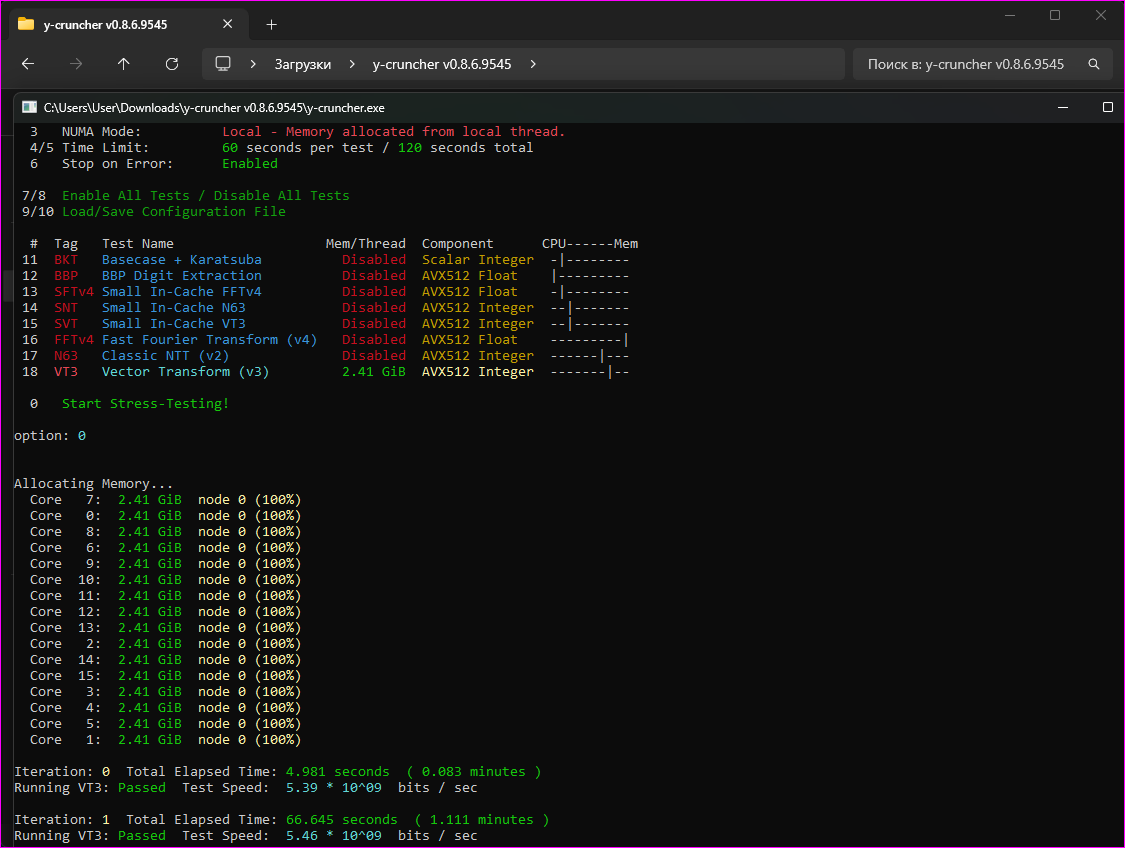Click 'Vector Transform (v3)' test name

[185, 372]
